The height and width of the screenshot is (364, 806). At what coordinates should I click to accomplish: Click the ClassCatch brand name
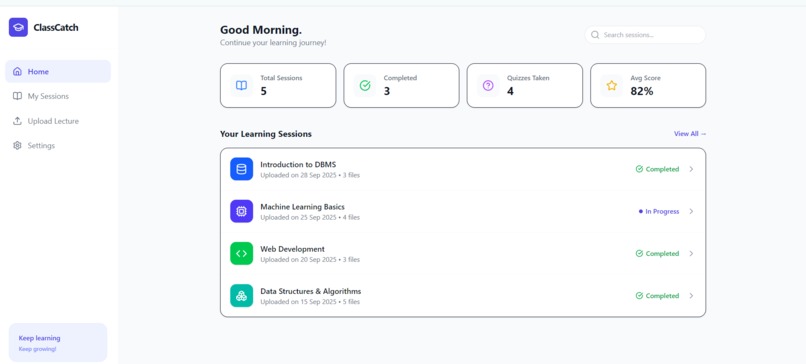tap(56, 28)
